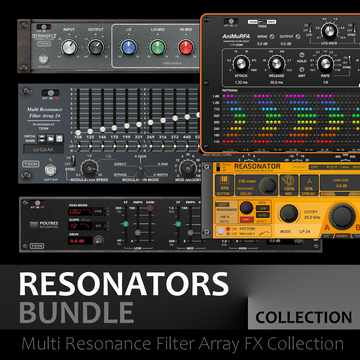Click Polyres MED band CF slider
This screenshot has width=360, height=360.
(x=178, y=224)
